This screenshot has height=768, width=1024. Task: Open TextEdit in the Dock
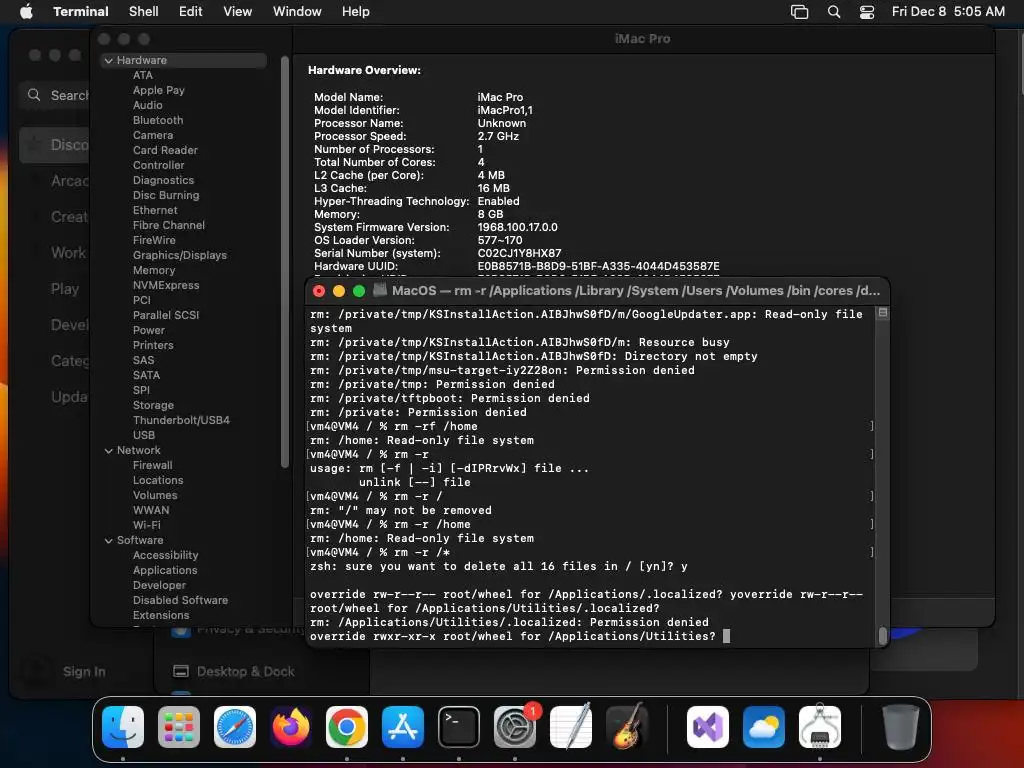point(571,727)
